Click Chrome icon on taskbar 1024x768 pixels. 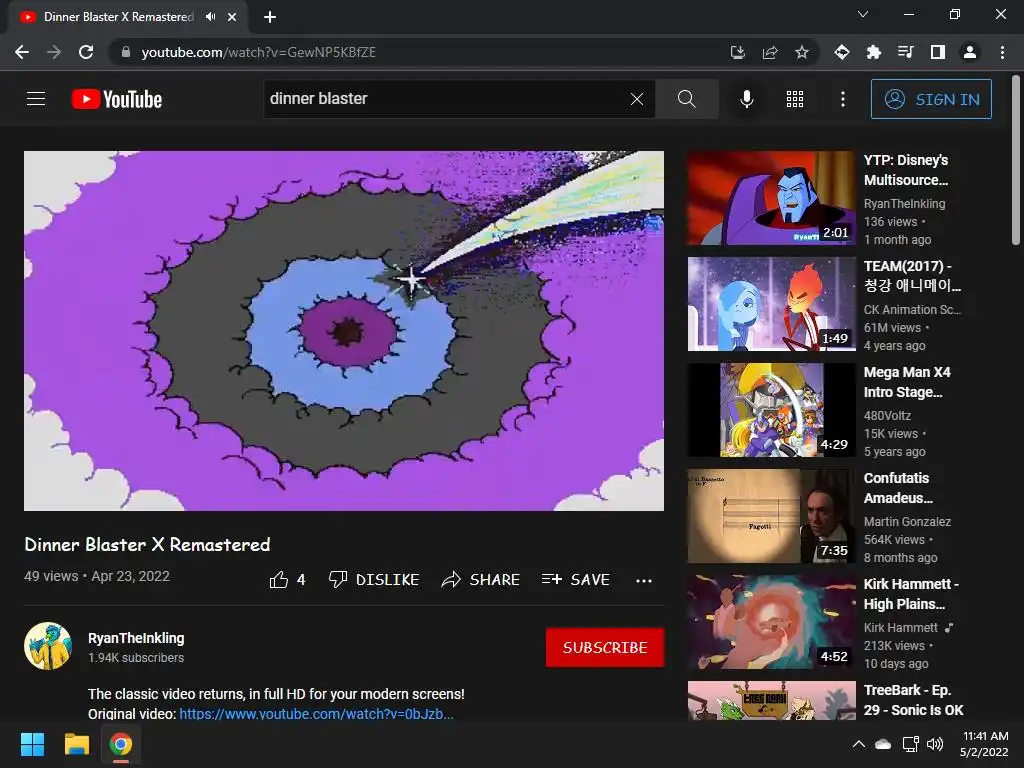(120, 744)
